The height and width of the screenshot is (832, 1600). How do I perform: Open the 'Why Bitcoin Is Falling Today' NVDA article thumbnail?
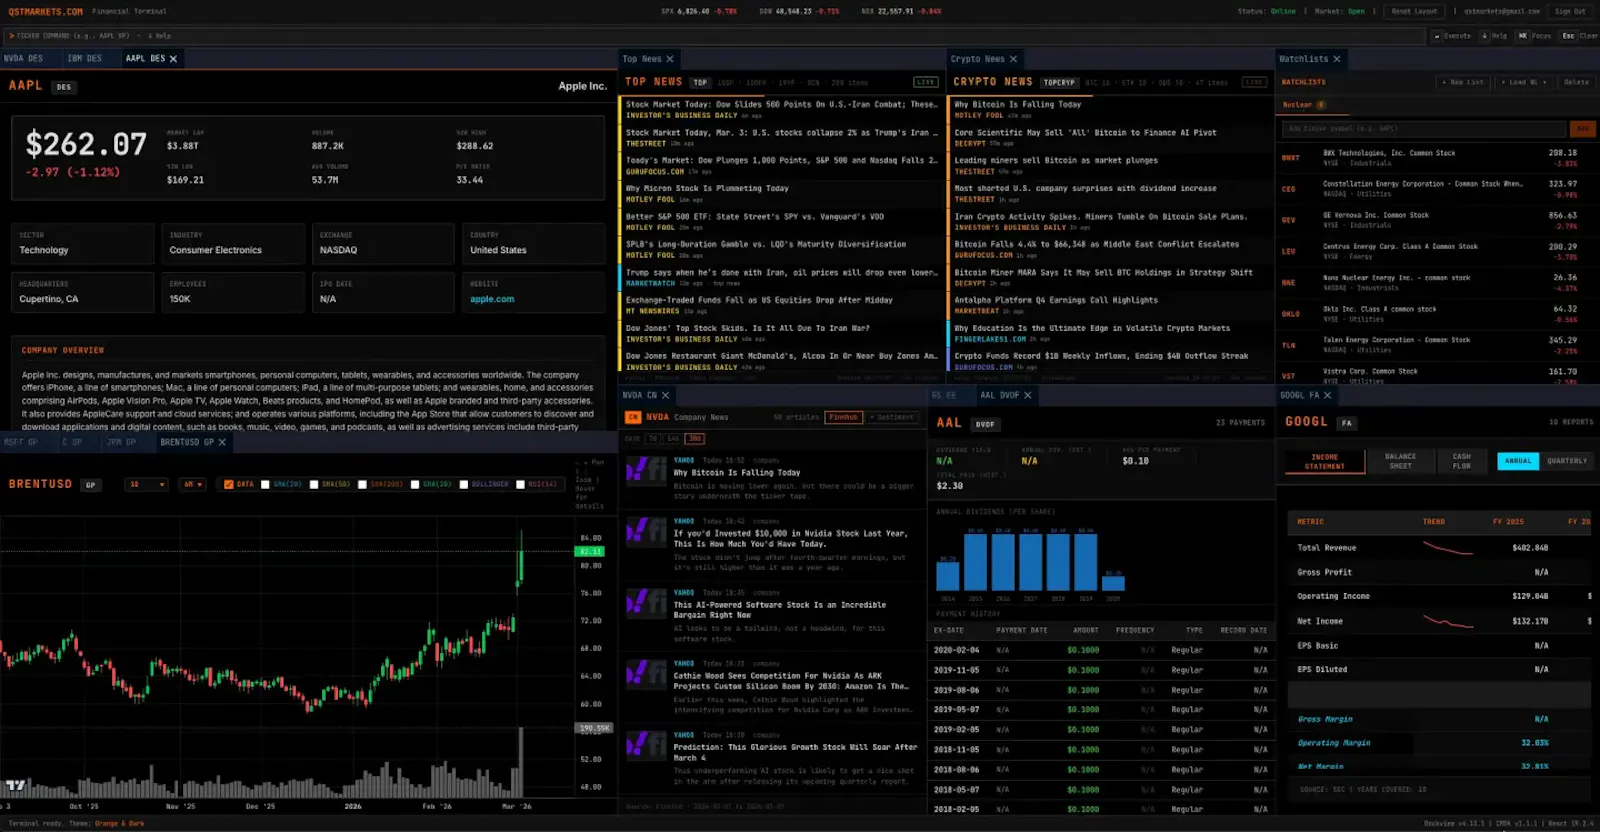tap(646, 471)
